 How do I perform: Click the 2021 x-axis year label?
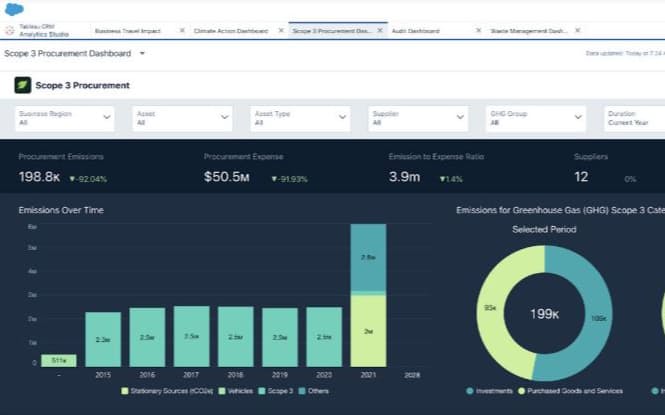click(368, 375)
